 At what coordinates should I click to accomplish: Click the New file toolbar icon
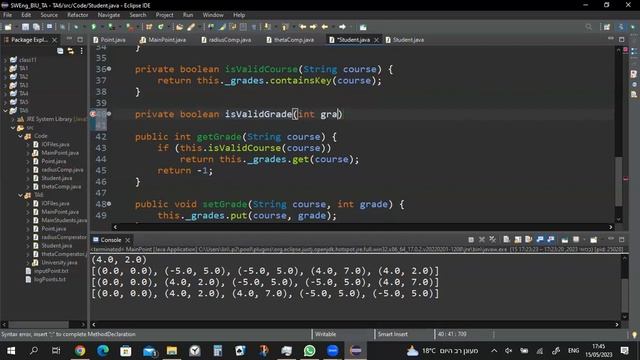[8, 27]
